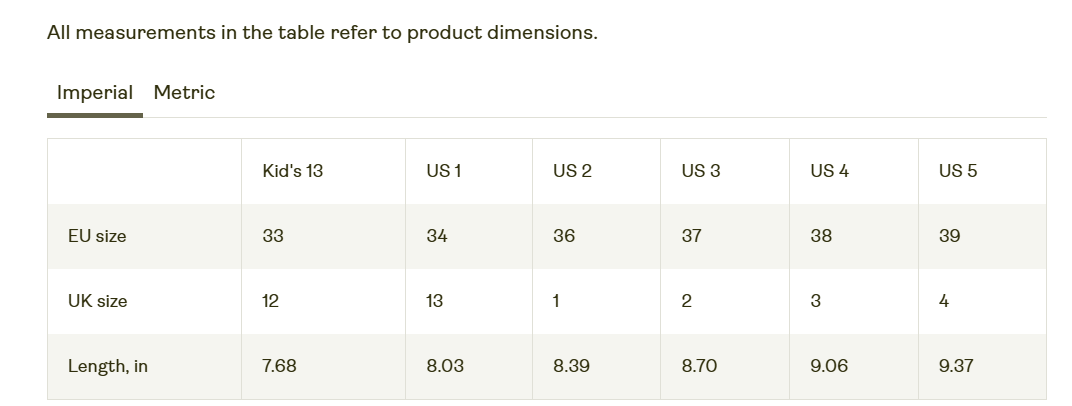
Task: Click the 8.39 length value
Action: click(x=571, y=366)
